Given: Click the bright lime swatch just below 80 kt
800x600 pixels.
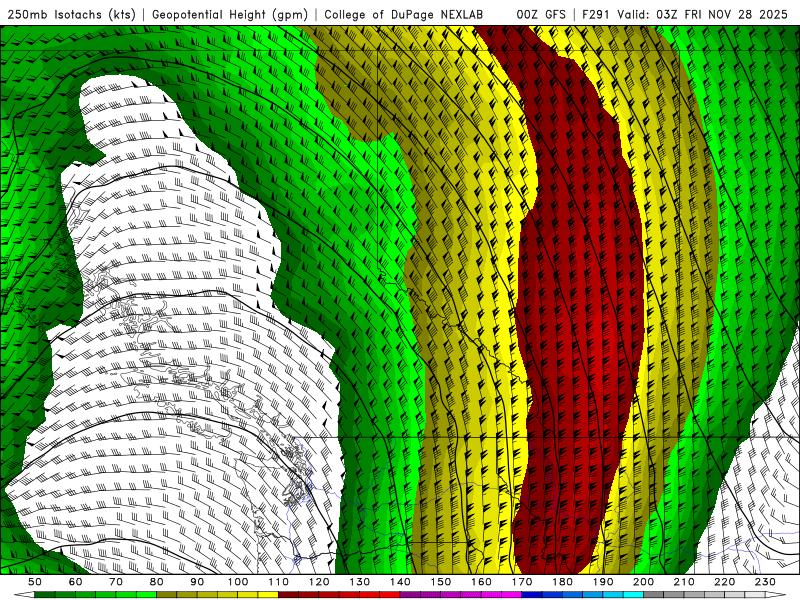Looking at the screenshot, I should click(x=146, y=594).
